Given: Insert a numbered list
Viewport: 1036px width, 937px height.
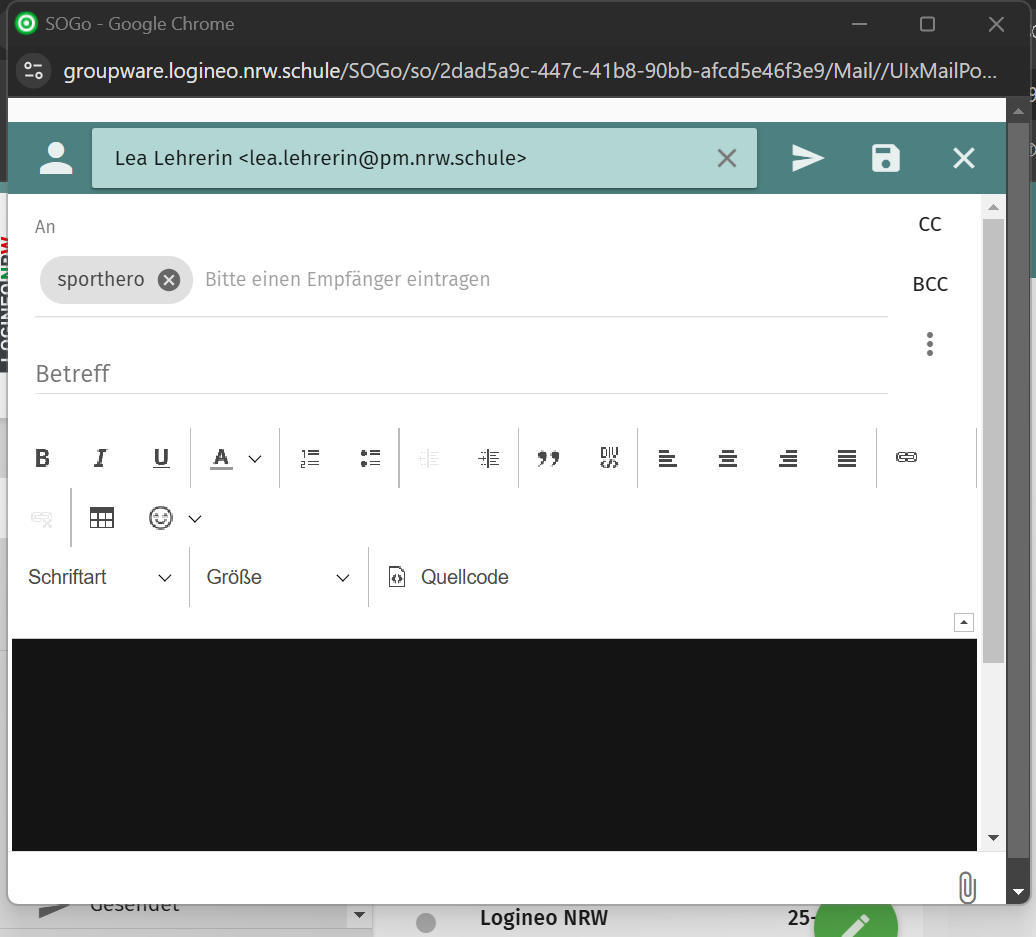Looking at the screenshot, I should [x=310, y=458].
